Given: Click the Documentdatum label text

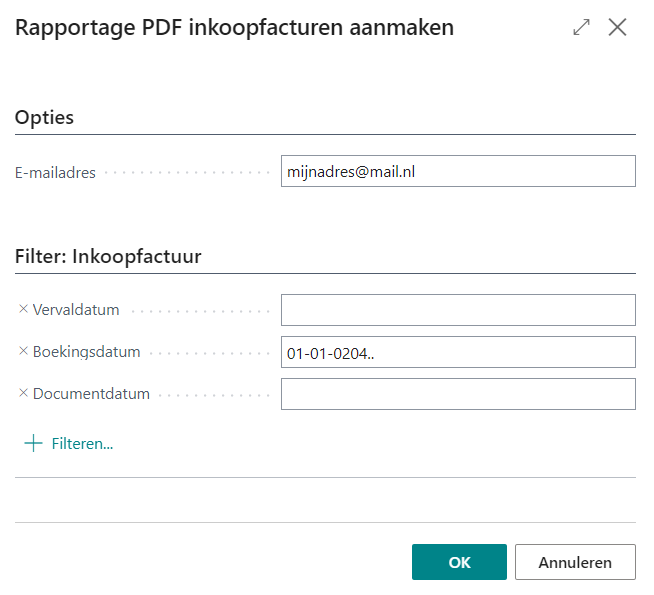Looking at the screenshot, I should tap(91, 394).
